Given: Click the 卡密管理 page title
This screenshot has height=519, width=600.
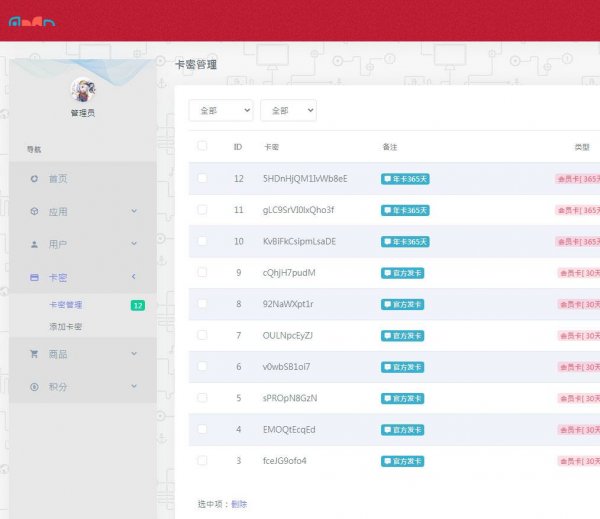Looking at the screenshot, I should tap(196, 65).
